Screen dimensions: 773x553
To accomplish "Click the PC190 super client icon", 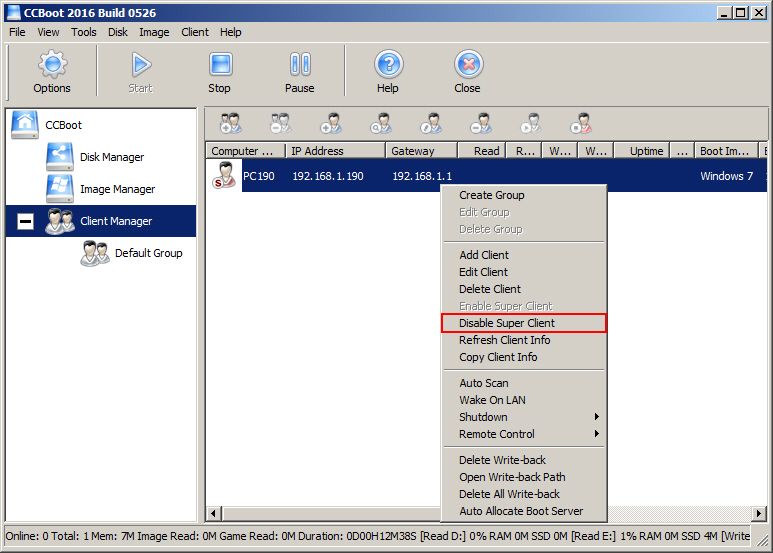I will [x=224, y=175].
